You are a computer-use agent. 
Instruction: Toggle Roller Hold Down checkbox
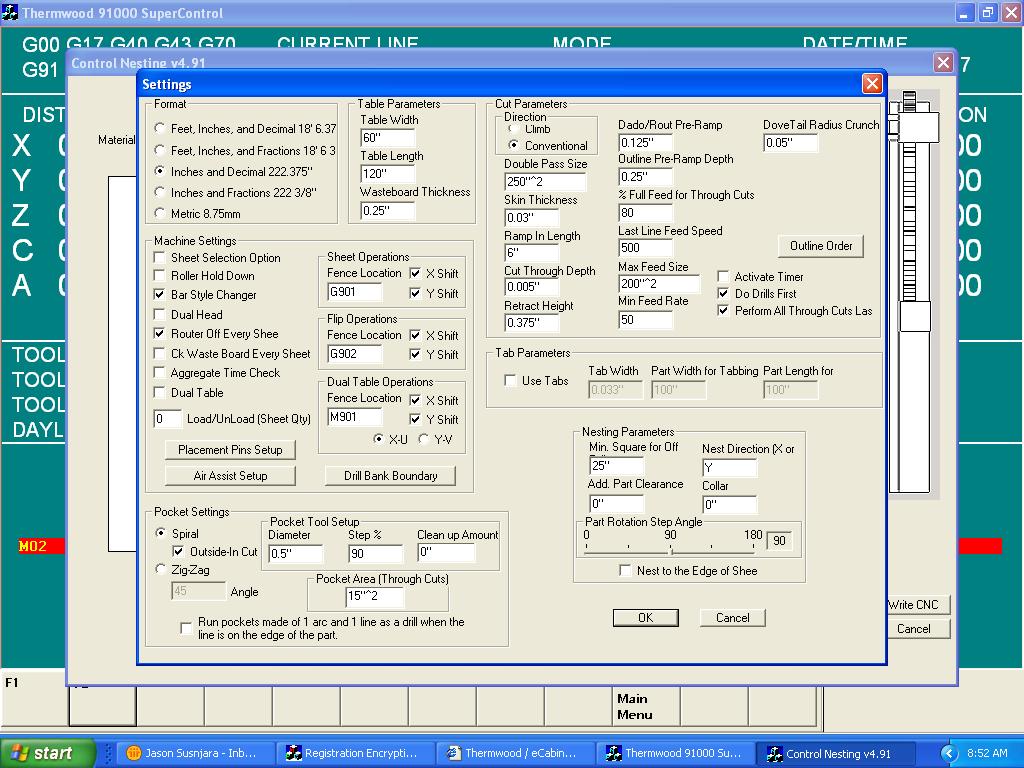coord(159,275)
